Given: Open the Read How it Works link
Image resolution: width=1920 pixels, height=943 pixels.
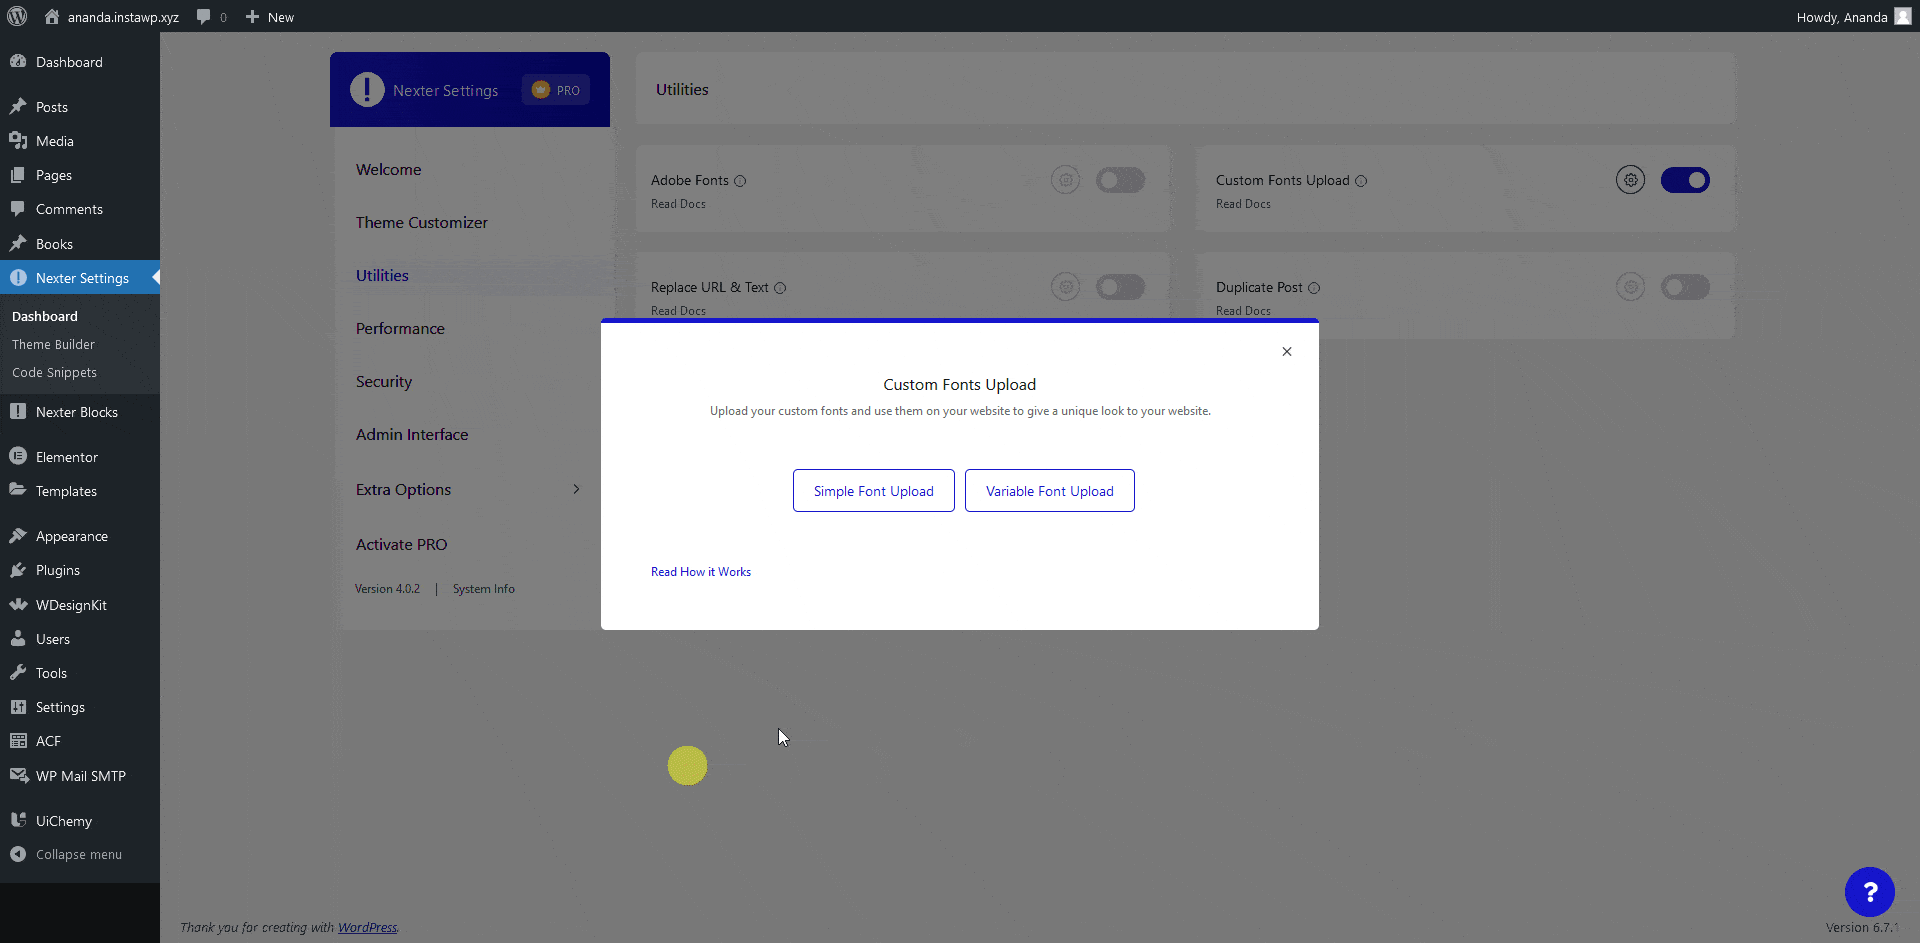Looking at the screenshot, I should point(700,572).
